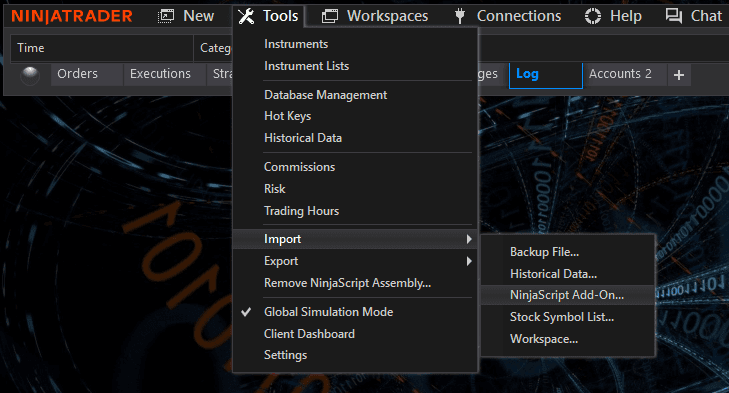729x393 pixels.
Task: Click the Connections plug icon
Action: (460, 16)
